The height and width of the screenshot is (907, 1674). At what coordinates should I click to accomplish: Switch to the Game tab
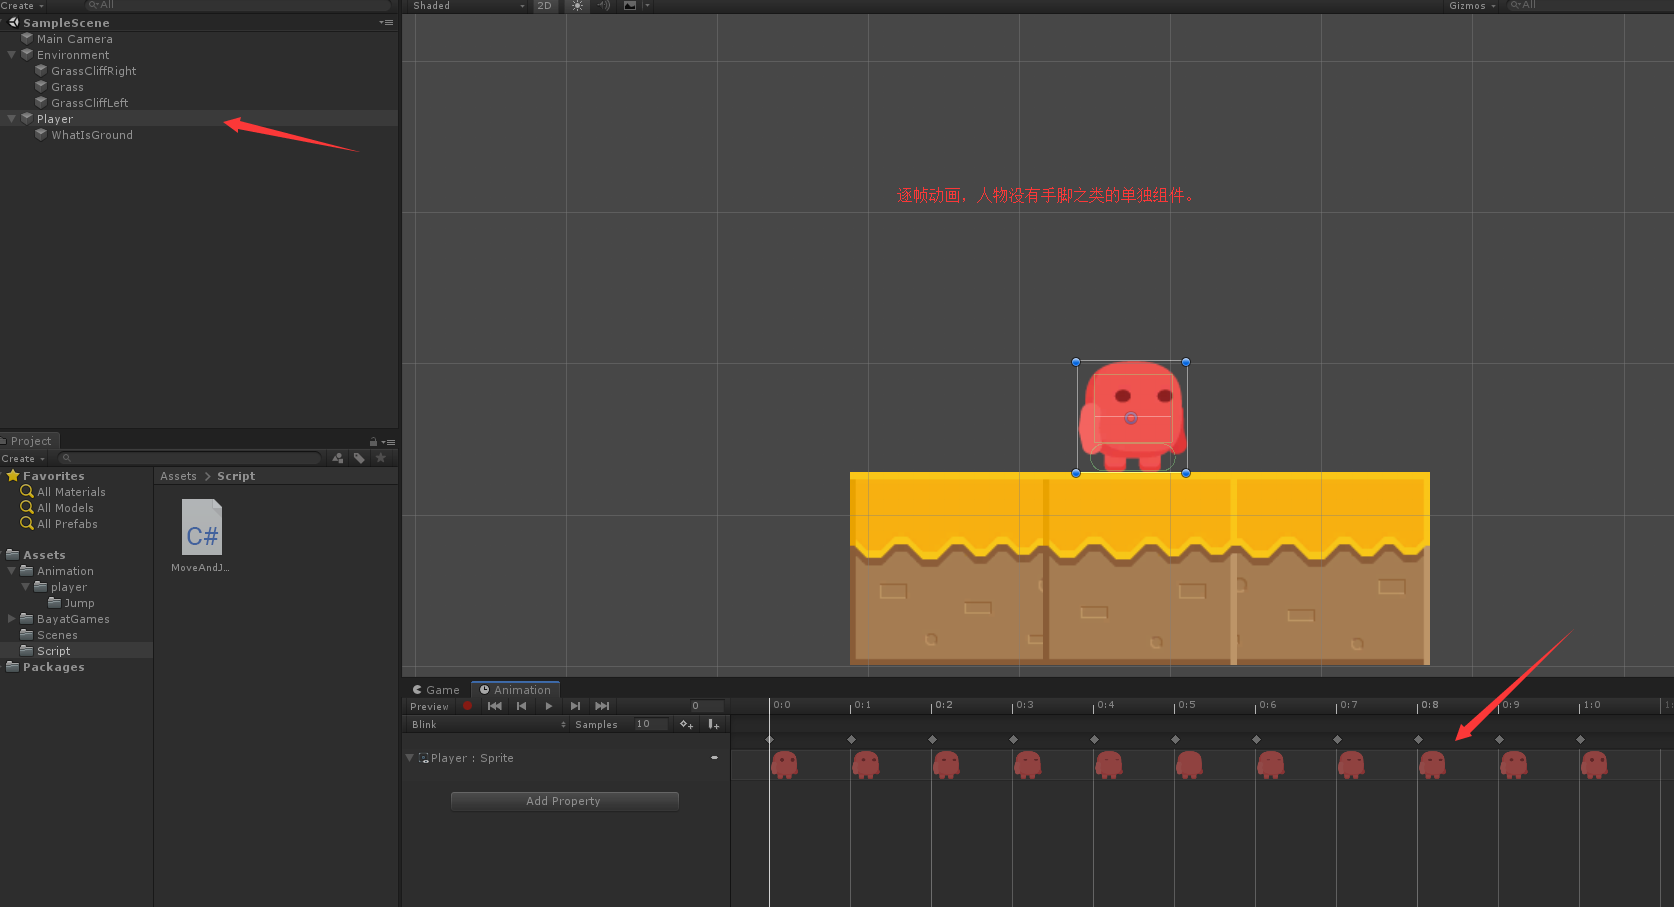coord(436,690)
